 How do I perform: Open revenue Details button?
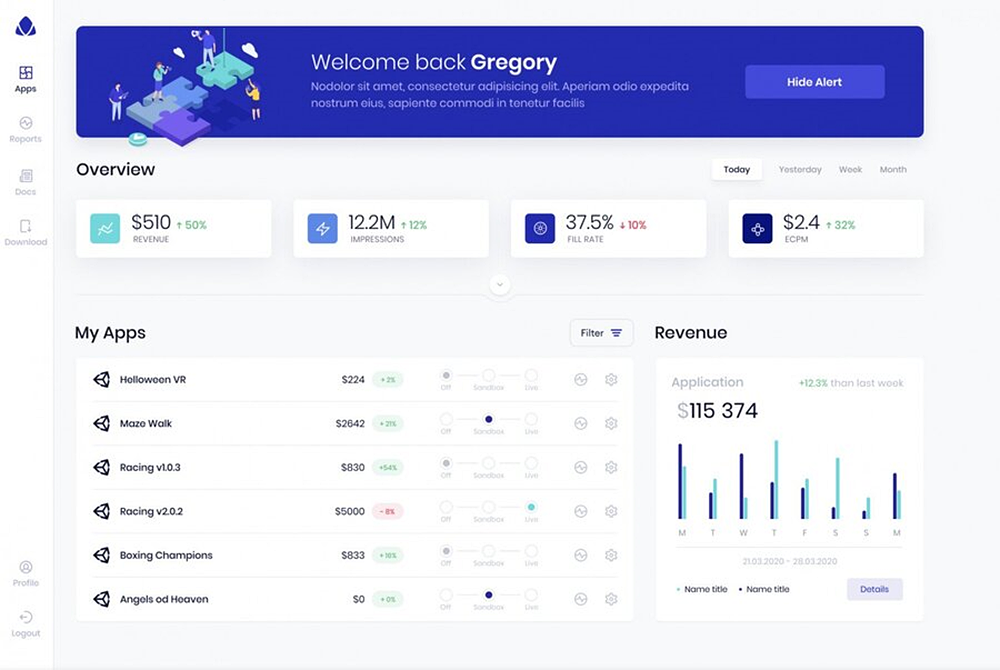click(874, 589)
